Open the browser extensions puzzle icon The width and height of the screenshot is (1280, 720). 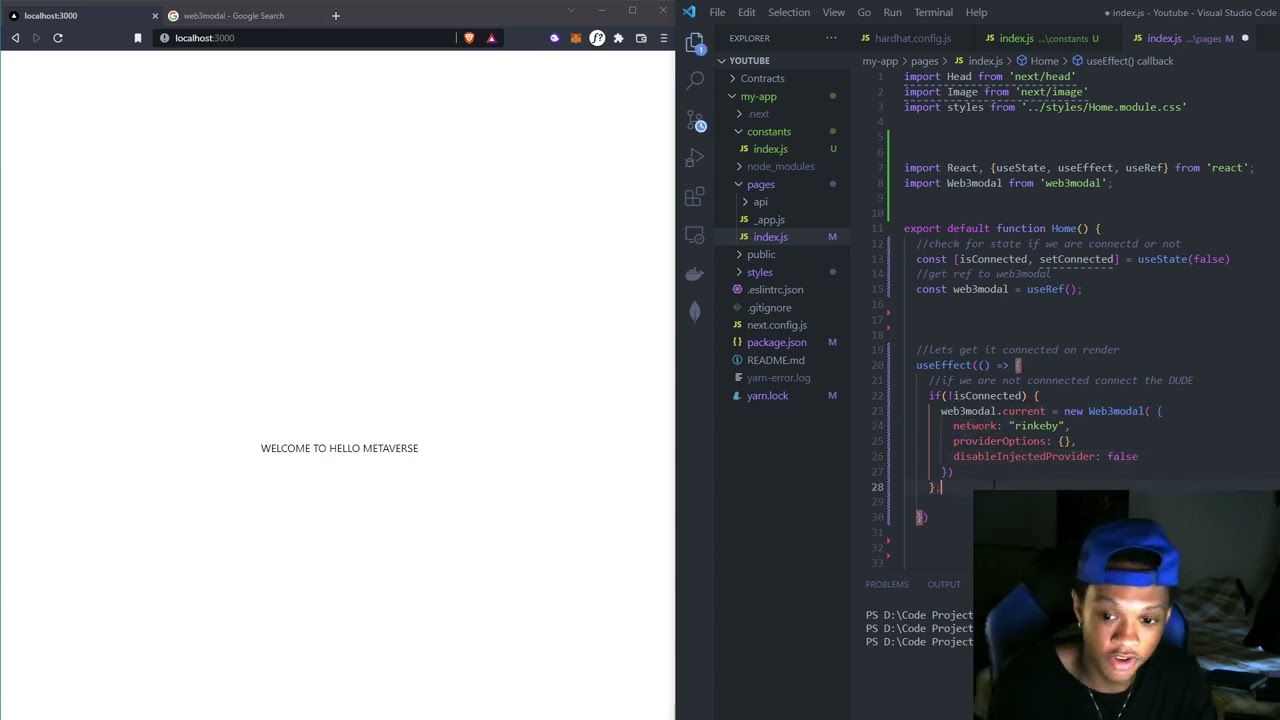[x=619, y=38]
